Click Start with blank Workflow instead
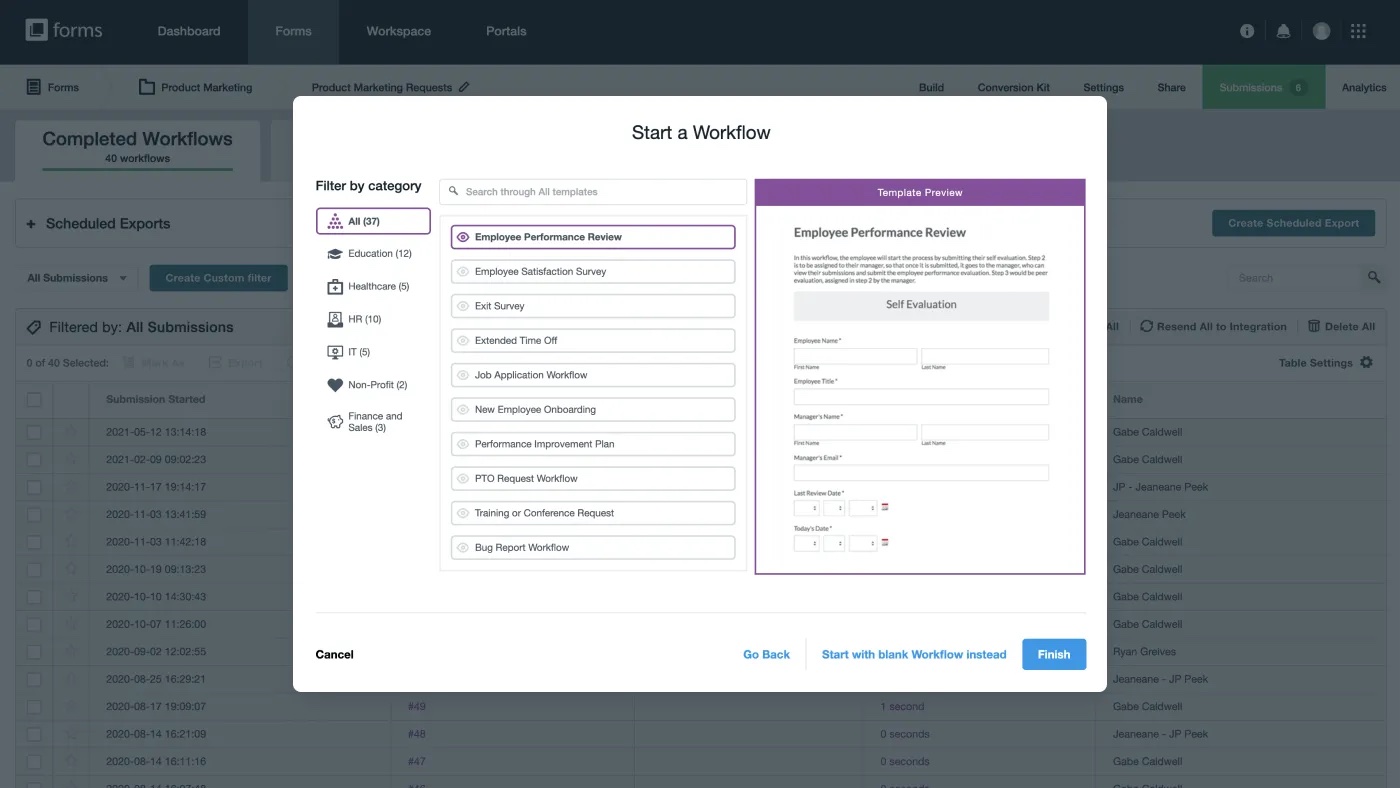Viewport: 1400px width, 788px height. click(913, 654)
